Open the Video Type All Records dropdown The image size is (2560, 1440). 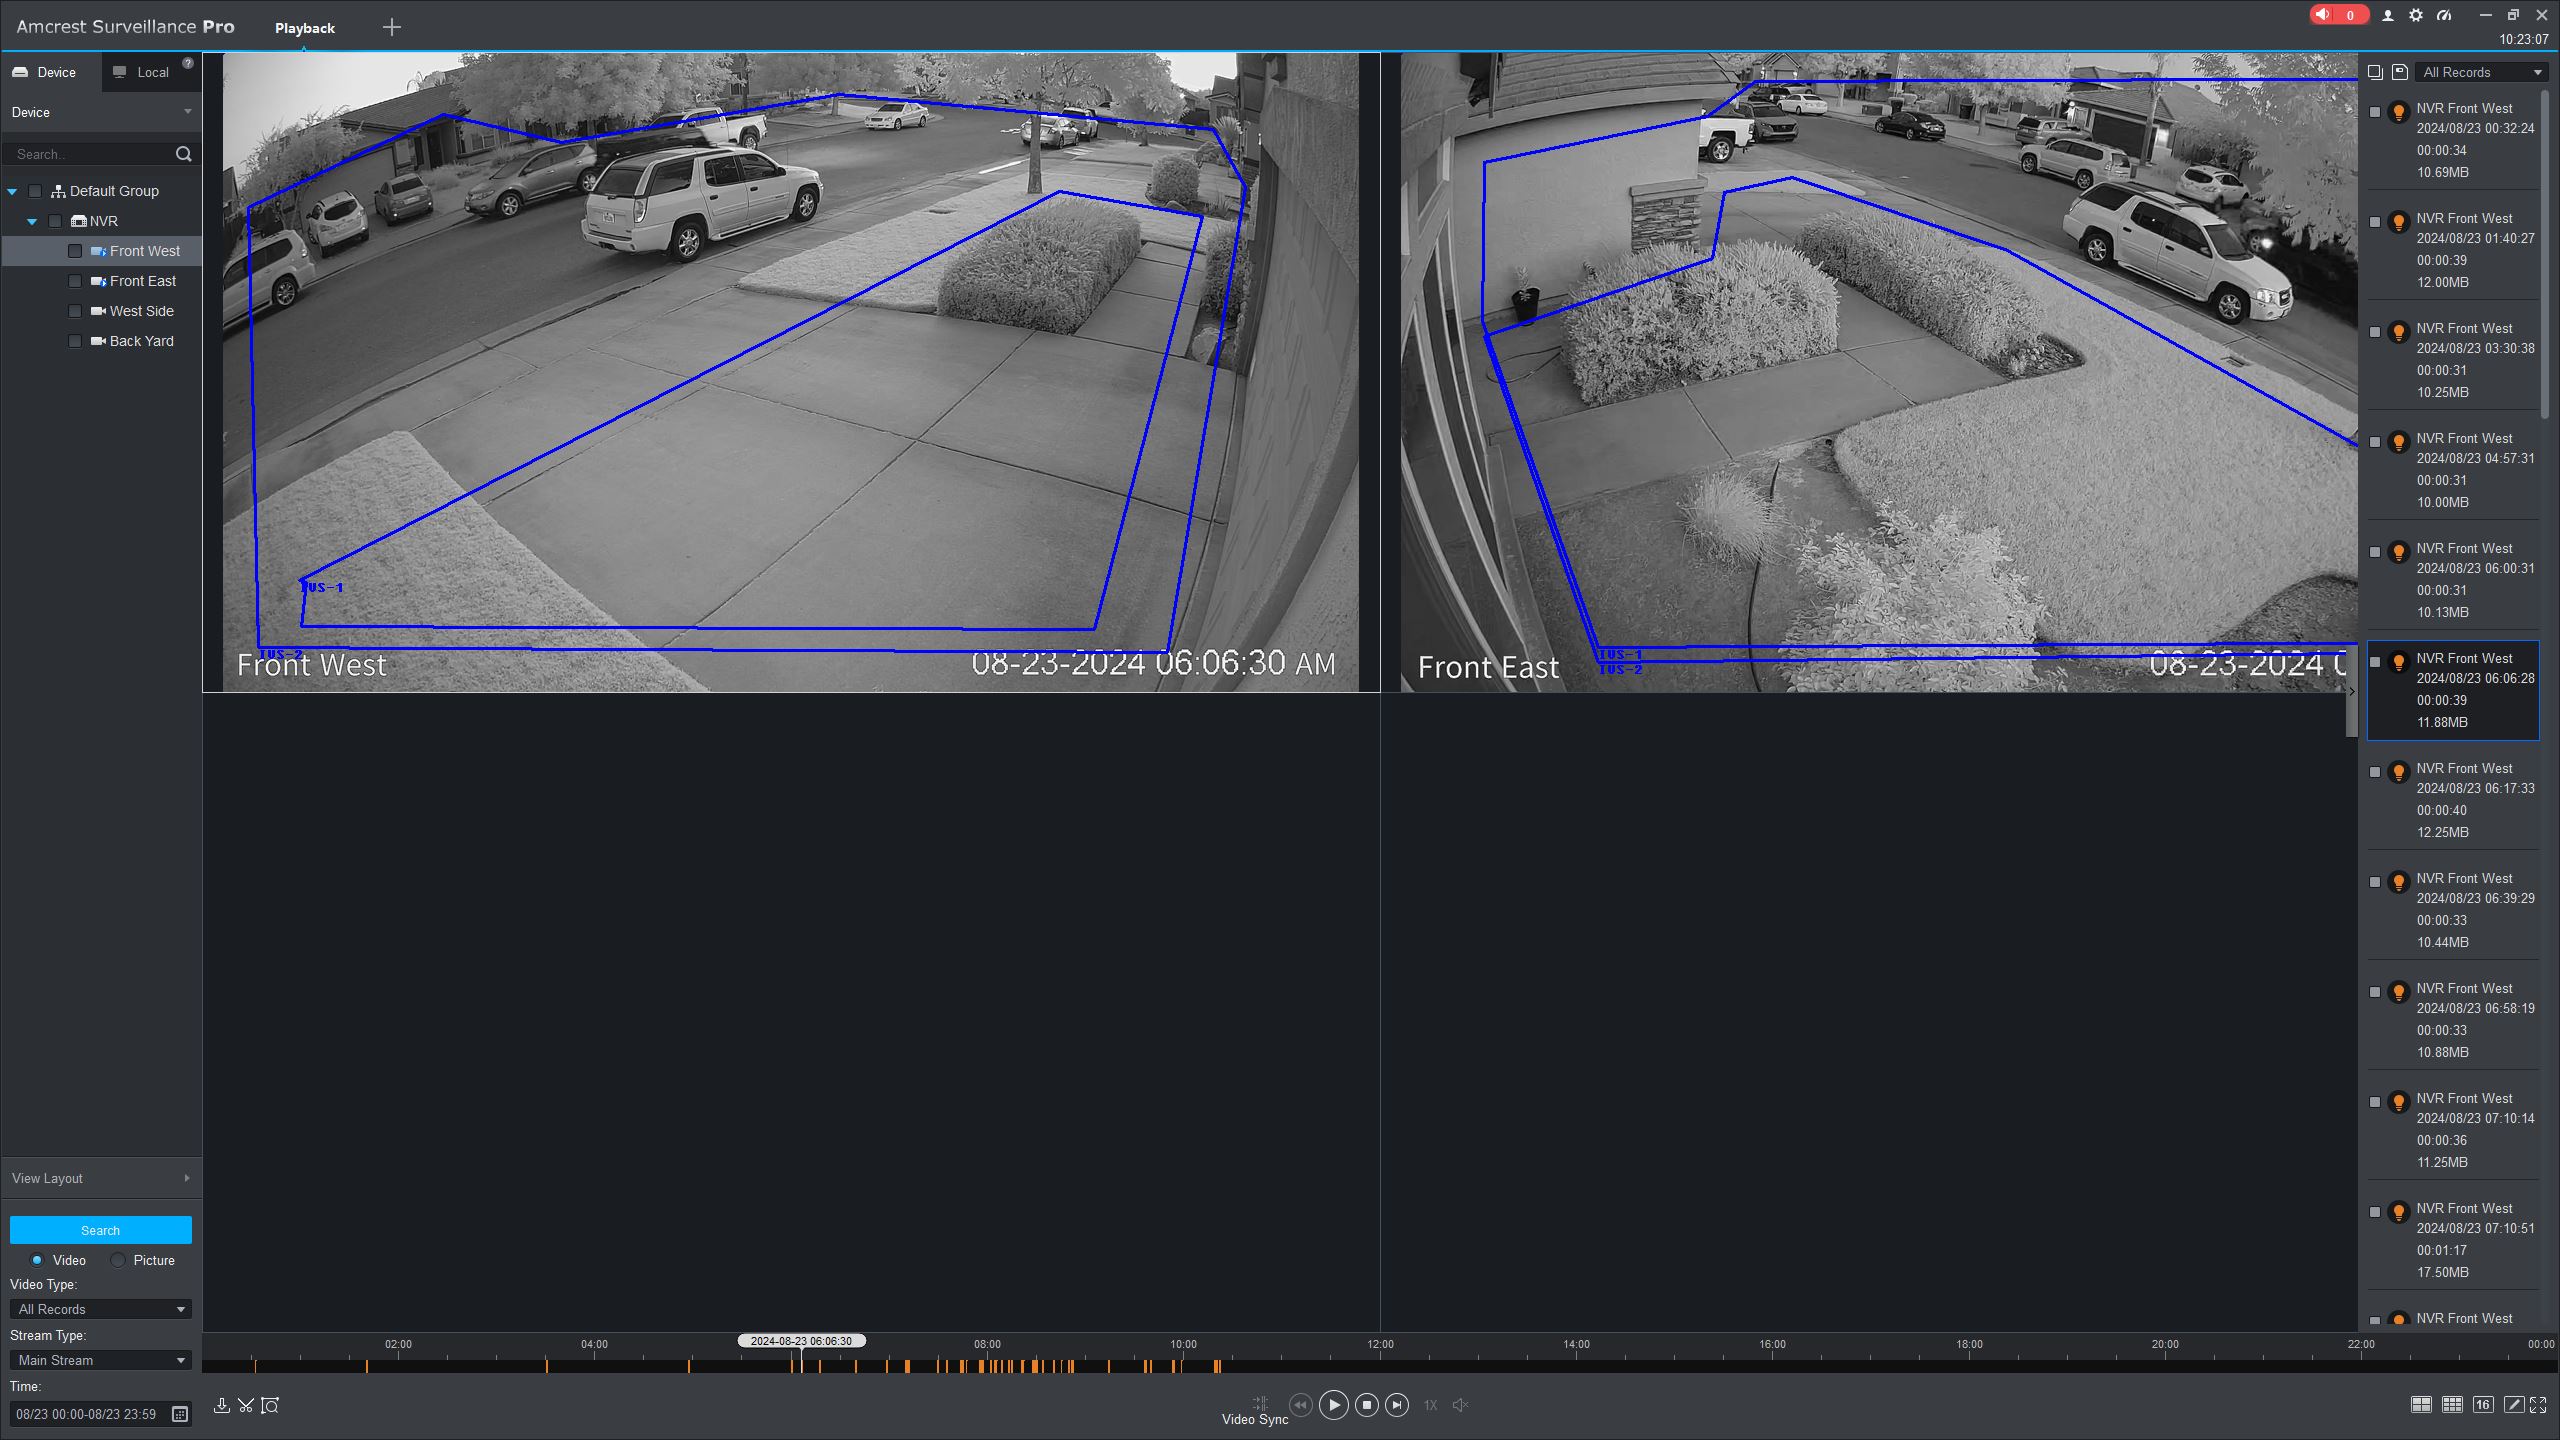click(100, 1309)
